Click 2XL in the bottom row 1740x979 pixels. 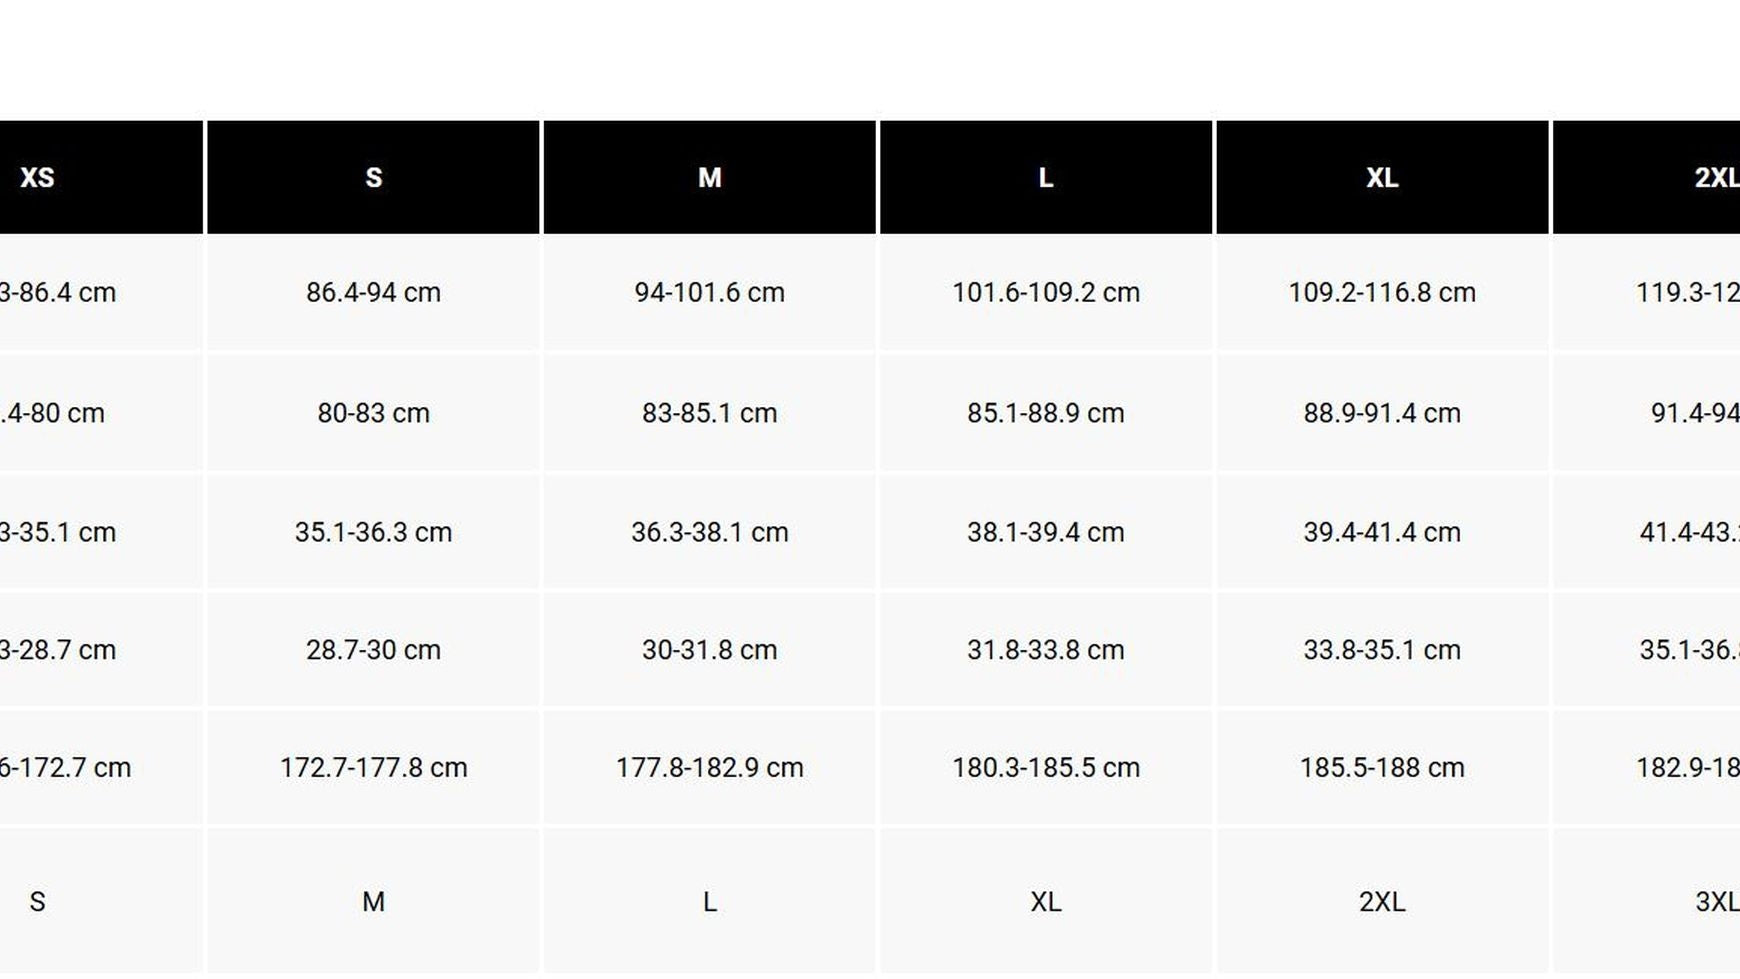[1381, 902]
